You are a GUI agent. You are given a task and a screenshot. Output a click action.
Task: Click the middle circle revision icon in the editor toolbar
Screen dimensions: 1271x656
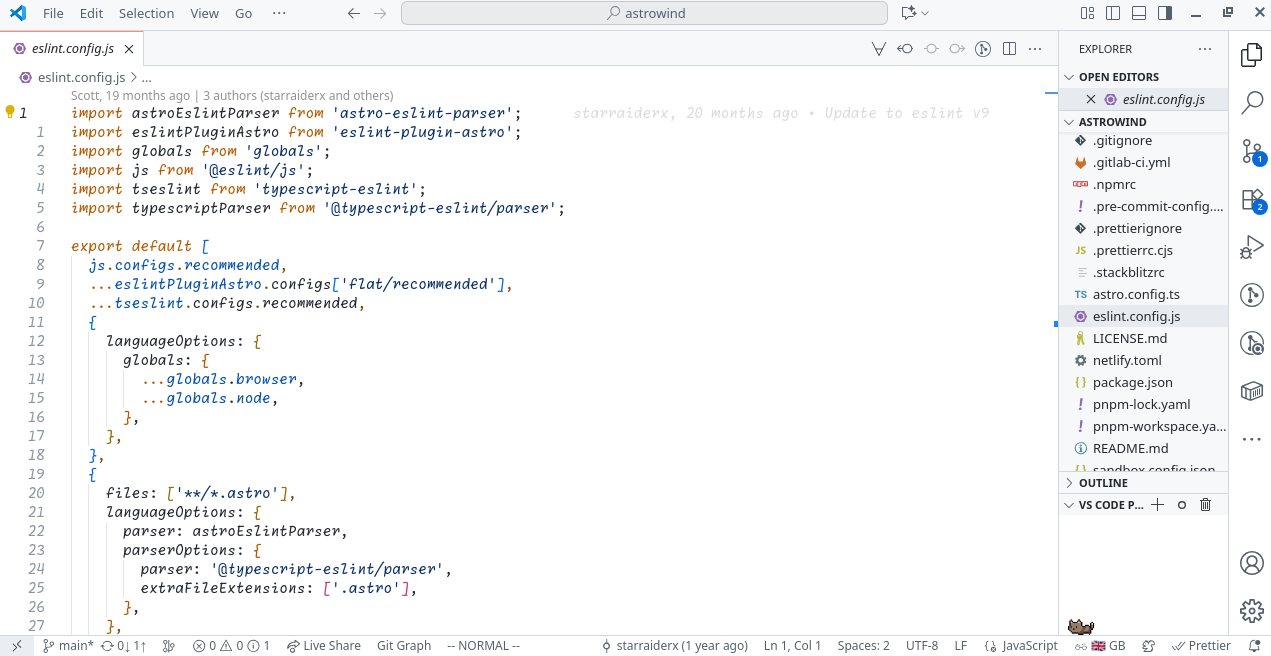(931, 48)
